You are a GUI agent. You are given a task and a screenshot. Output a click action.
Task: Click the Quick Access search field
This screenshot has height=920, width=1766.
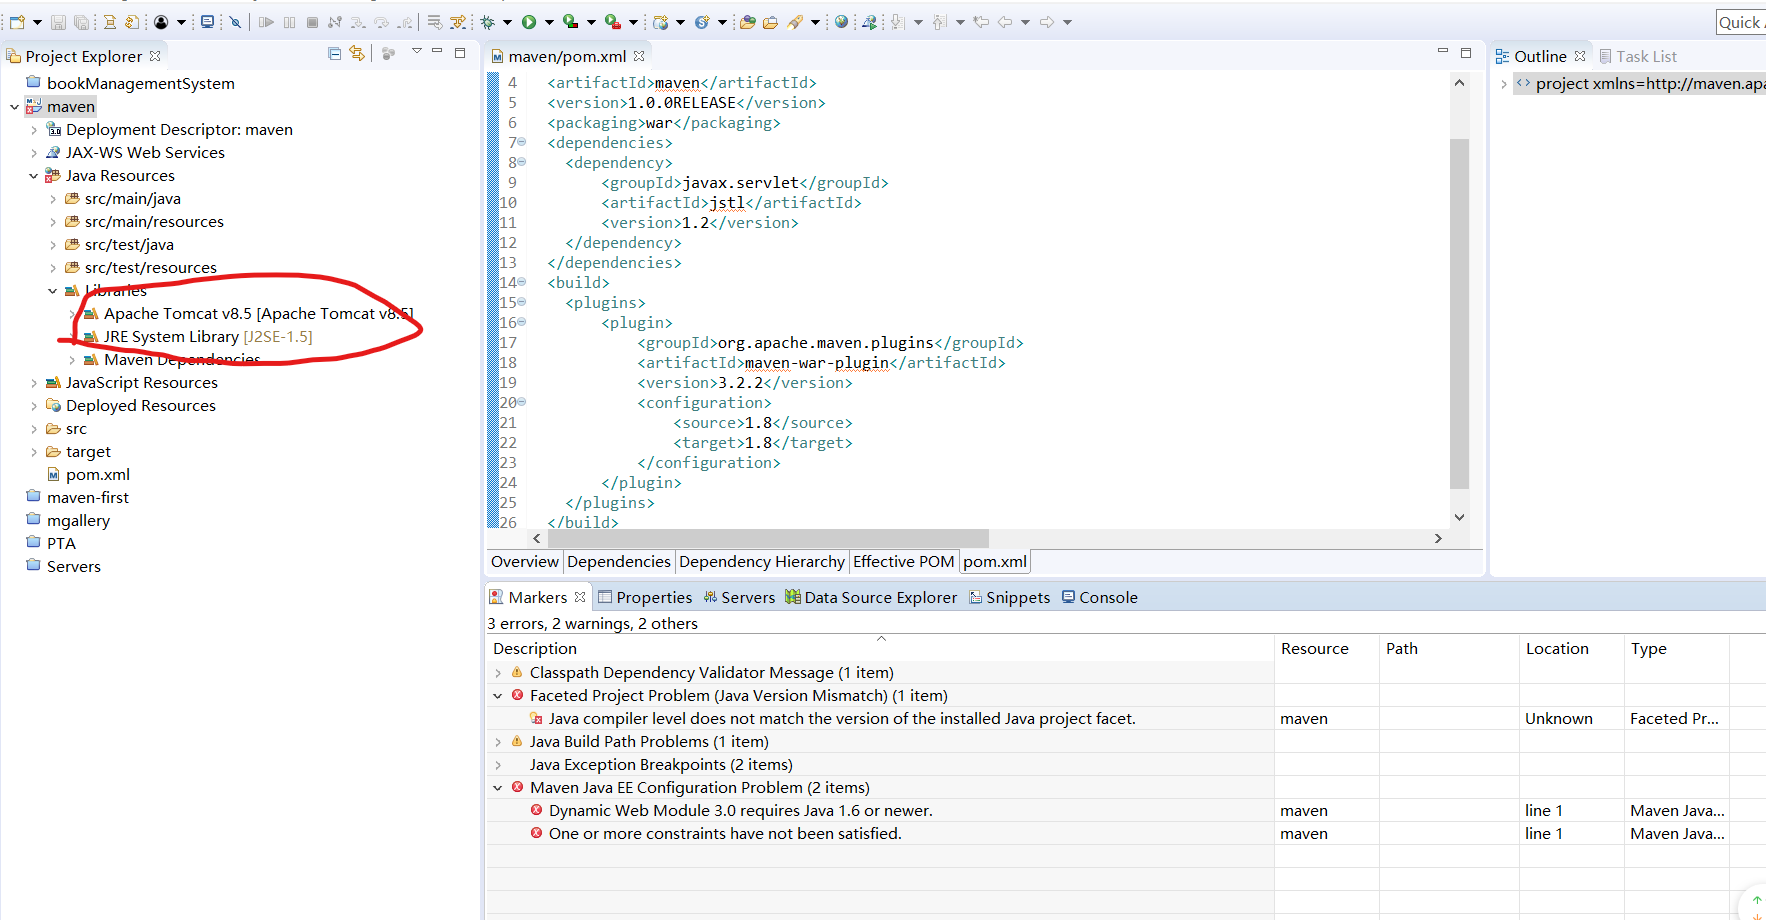coord(1741,22)
